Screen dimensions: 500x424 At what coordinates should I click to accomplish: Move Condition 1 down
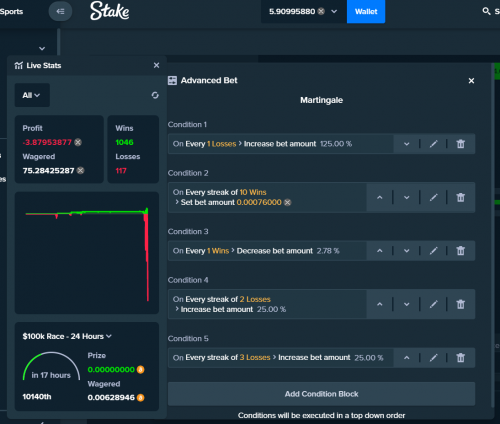click(407, 144)
